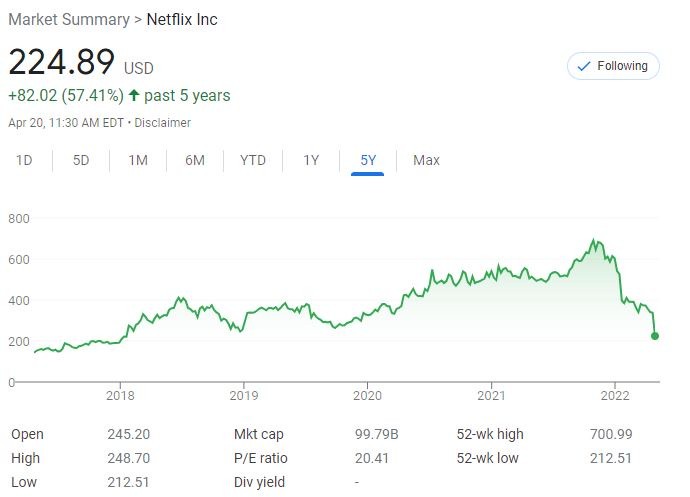Click the checkmark icon in Following
The width and height of the screenshot is (690, 497).
pyautogui.click(x=583, y=66)
